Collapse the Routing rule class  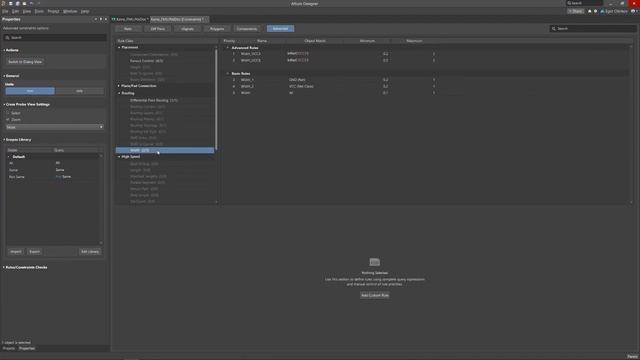[x=119, y=93]
